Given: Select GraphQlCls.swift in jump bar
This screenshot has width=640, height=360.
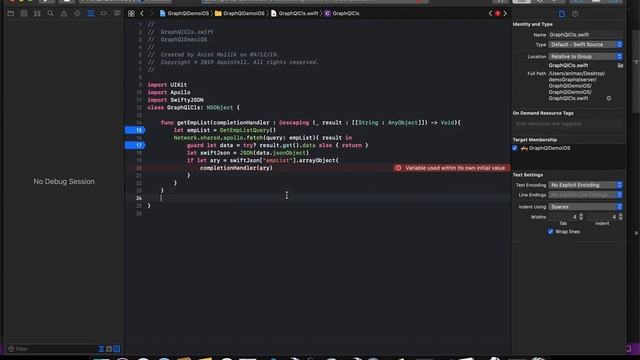Looking at the screenshot, I should coord(294,13).
